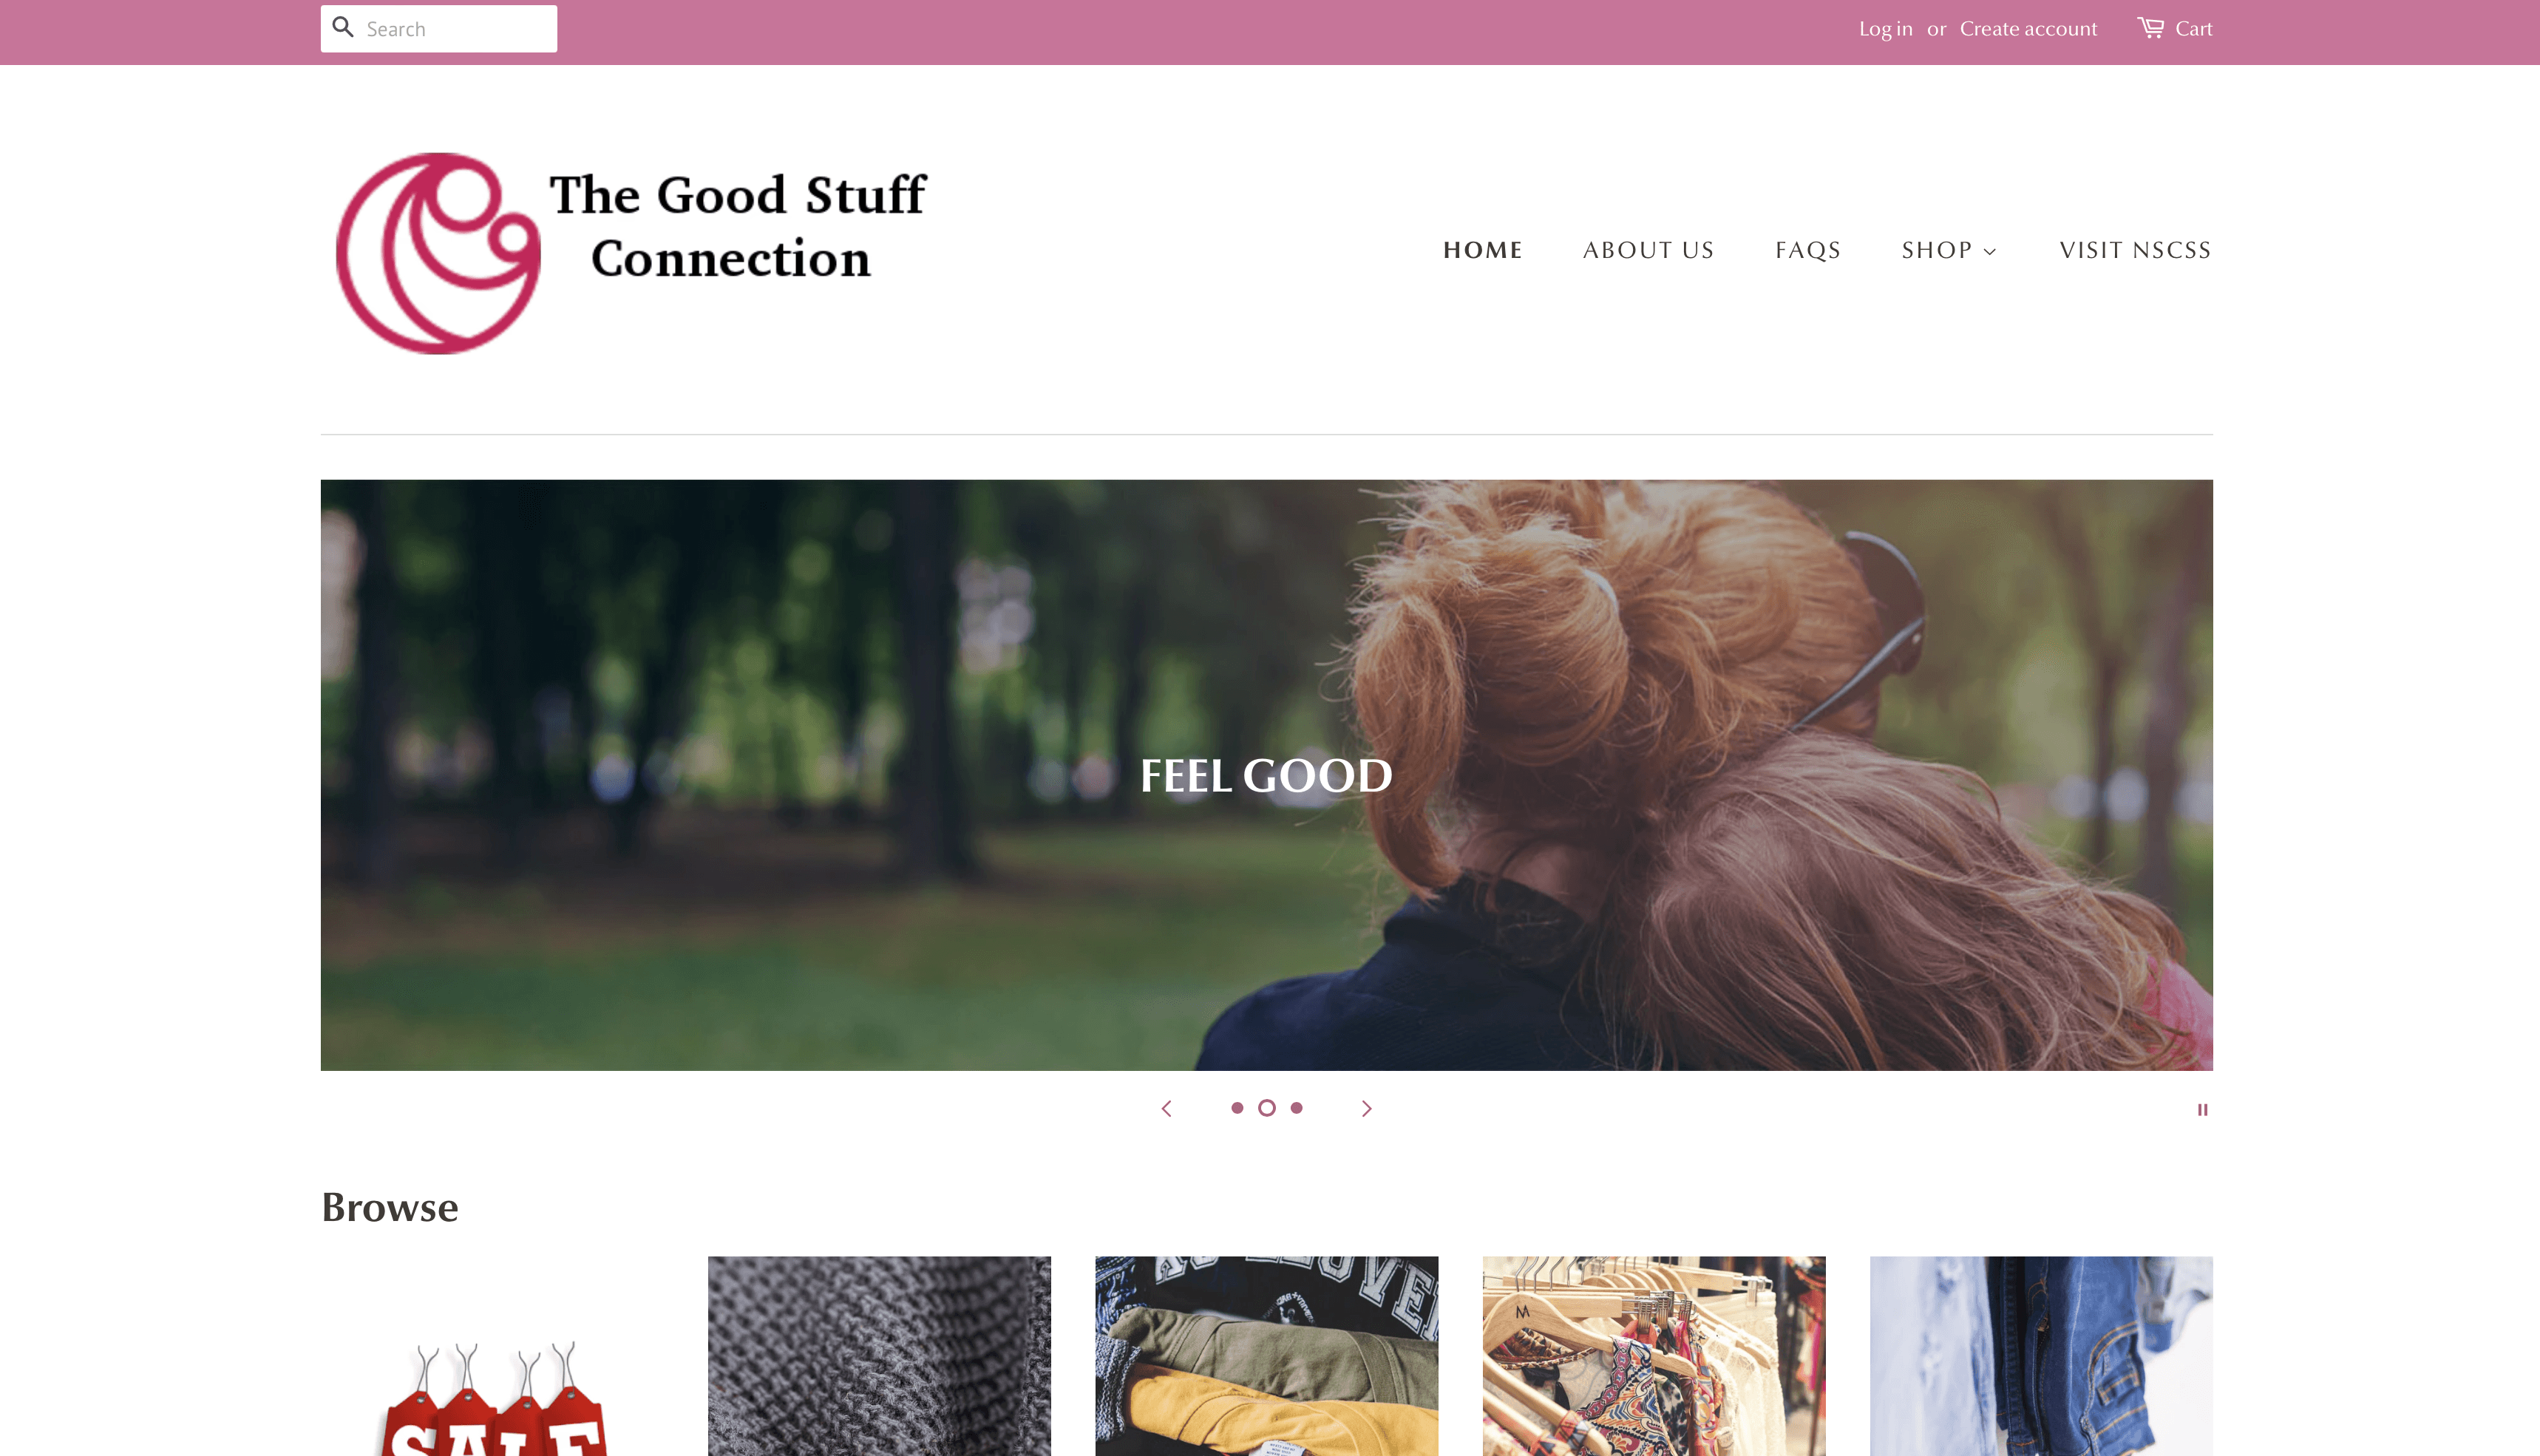Click the magnifying glass search icon

point(343,27)
